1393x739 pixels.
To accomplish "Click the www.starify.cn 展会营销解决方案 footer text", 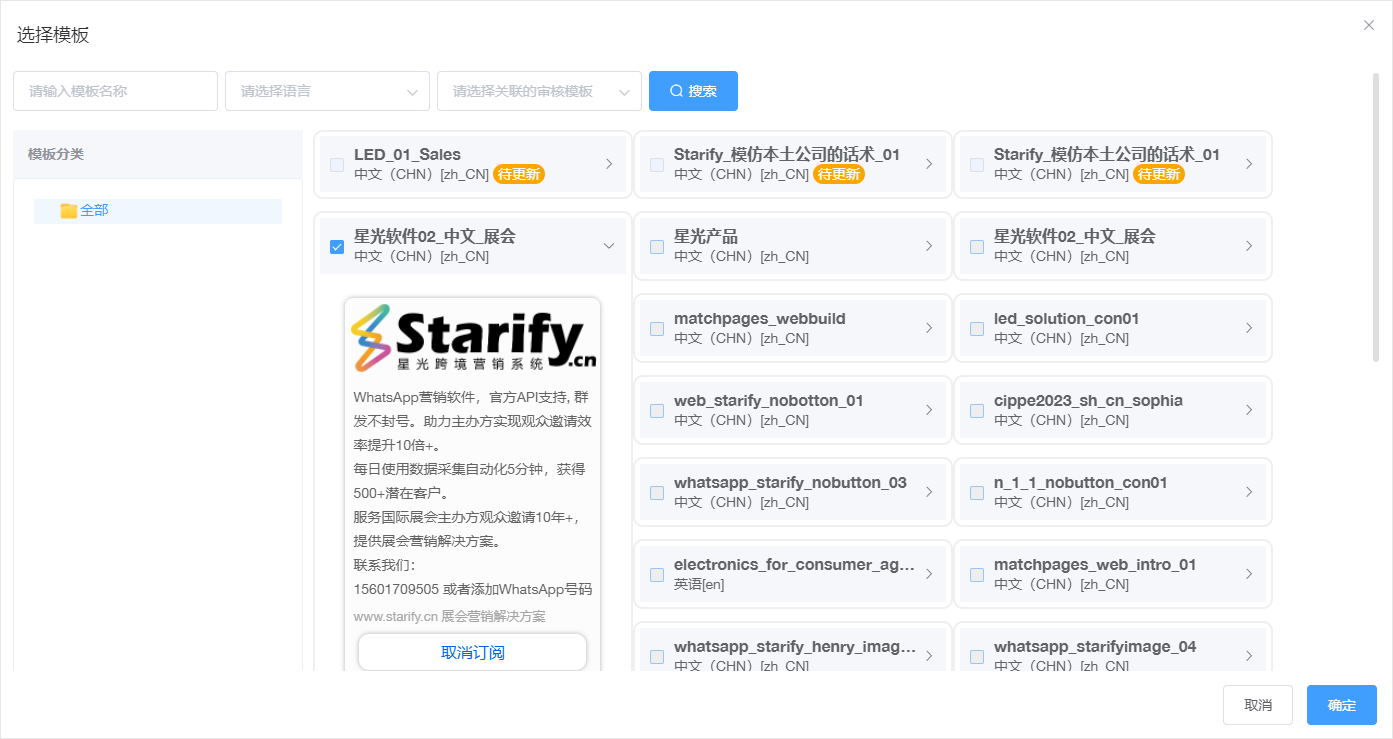I will [x=449, y=616].
